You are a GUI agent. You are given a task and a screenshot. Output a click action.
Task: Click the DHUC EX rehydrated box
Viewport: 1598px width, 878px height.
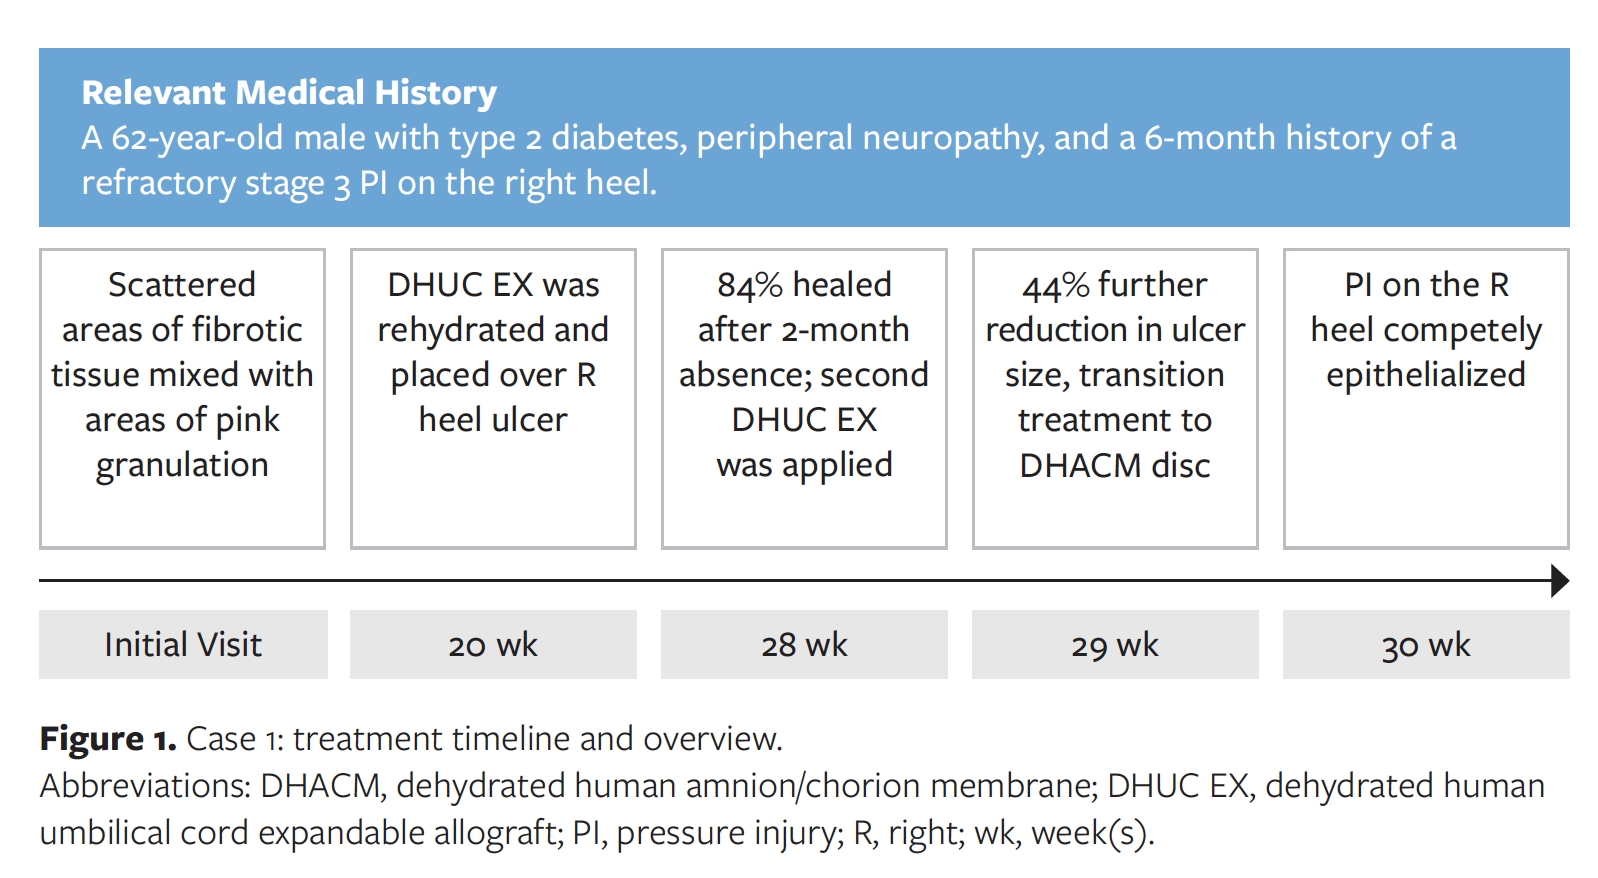point(493,398)
